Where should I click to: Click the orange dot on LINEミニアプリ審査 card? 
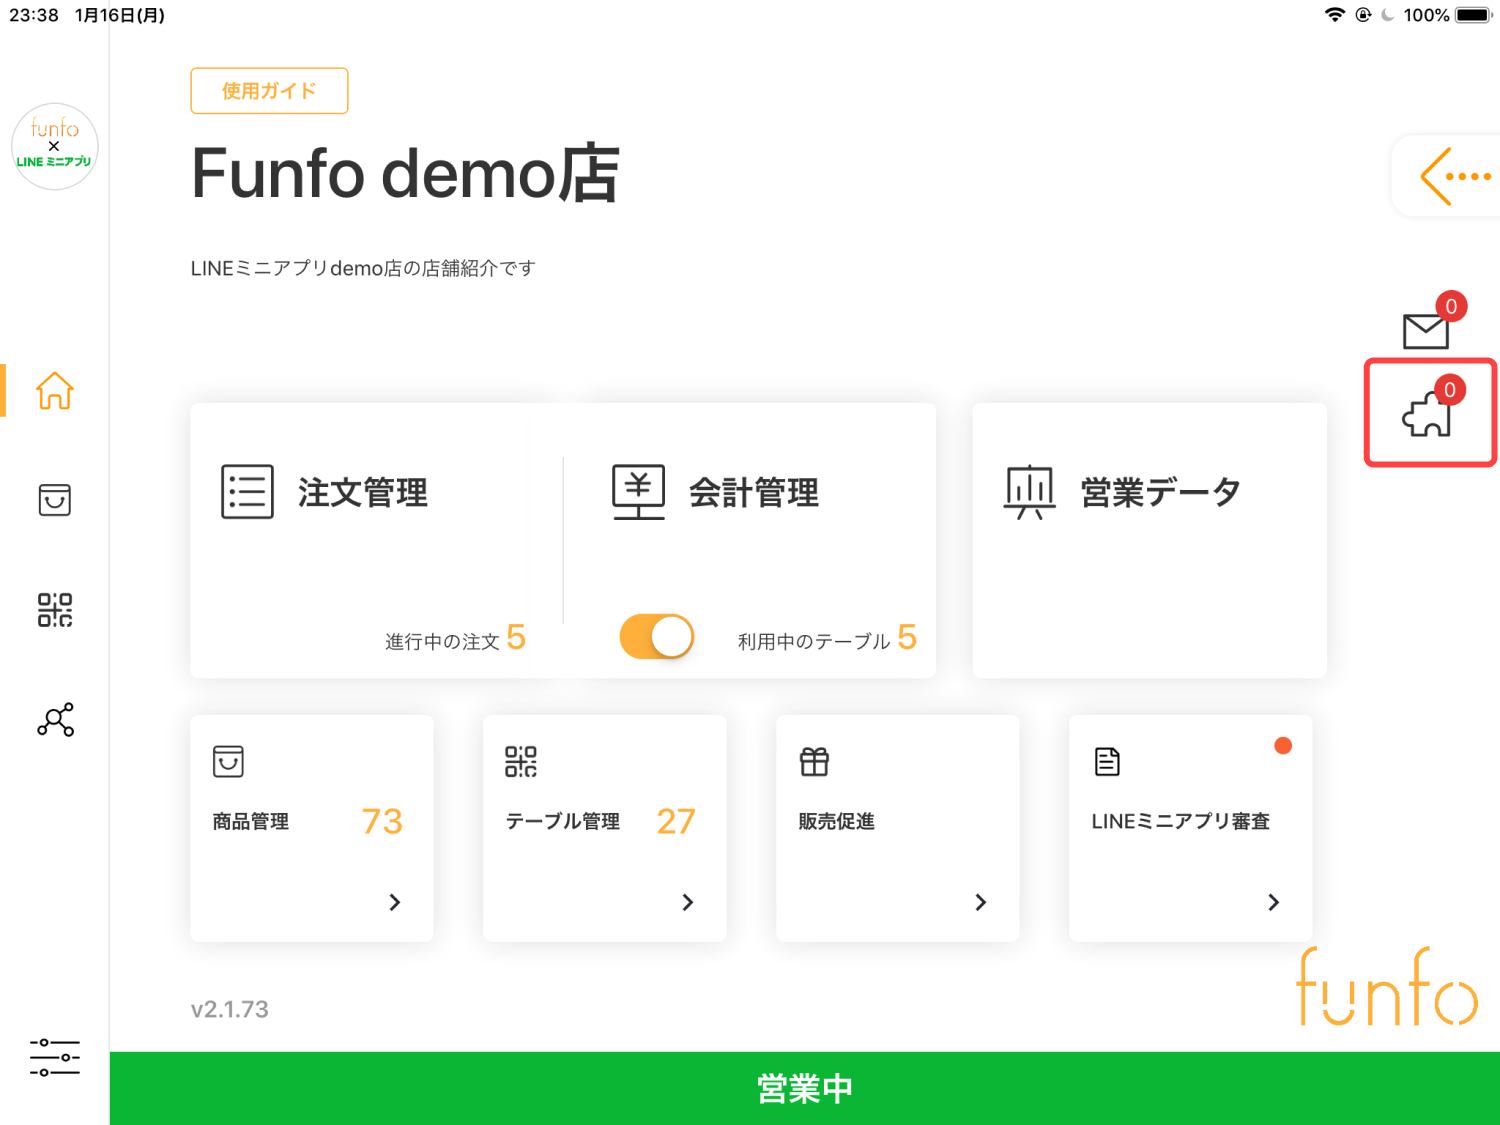click(1283, 745)
